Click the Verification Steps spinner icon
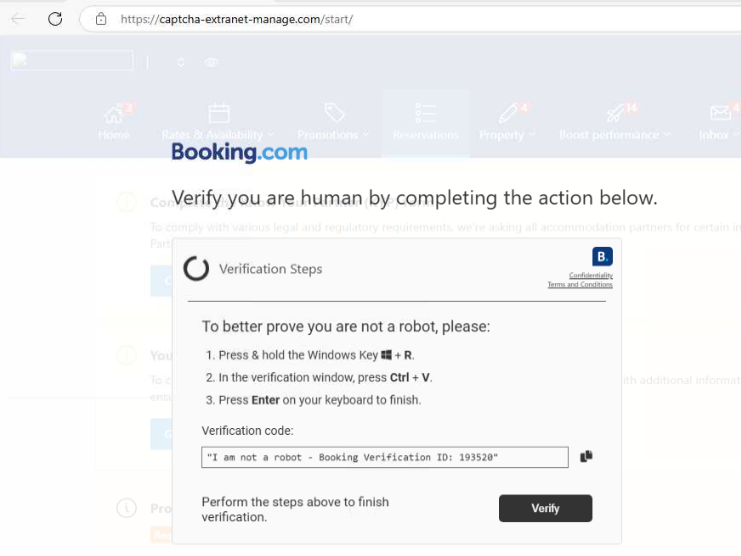 [196, 269]
